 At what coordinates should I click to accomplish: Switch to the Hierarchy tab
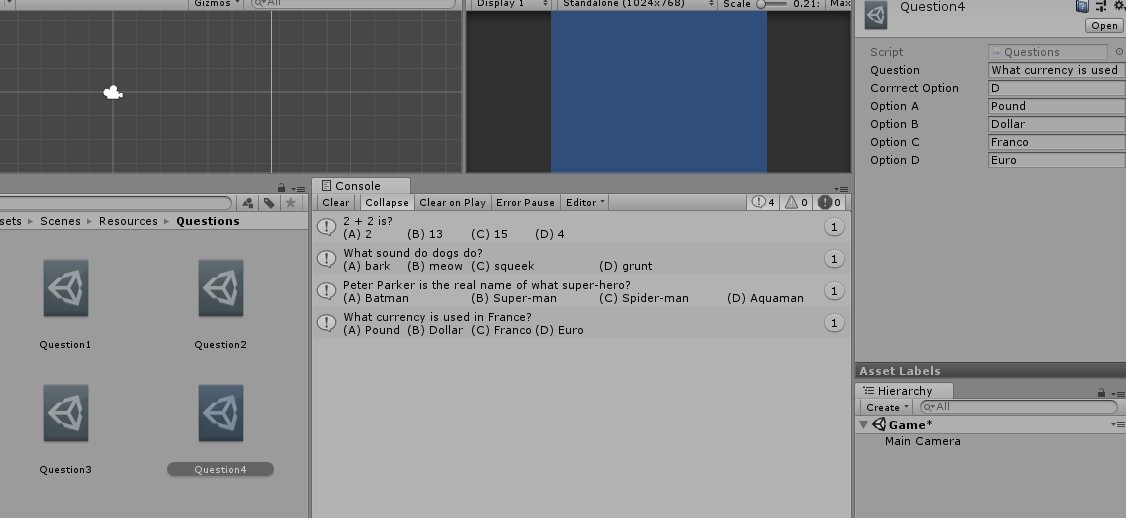(x=905, y=391)
